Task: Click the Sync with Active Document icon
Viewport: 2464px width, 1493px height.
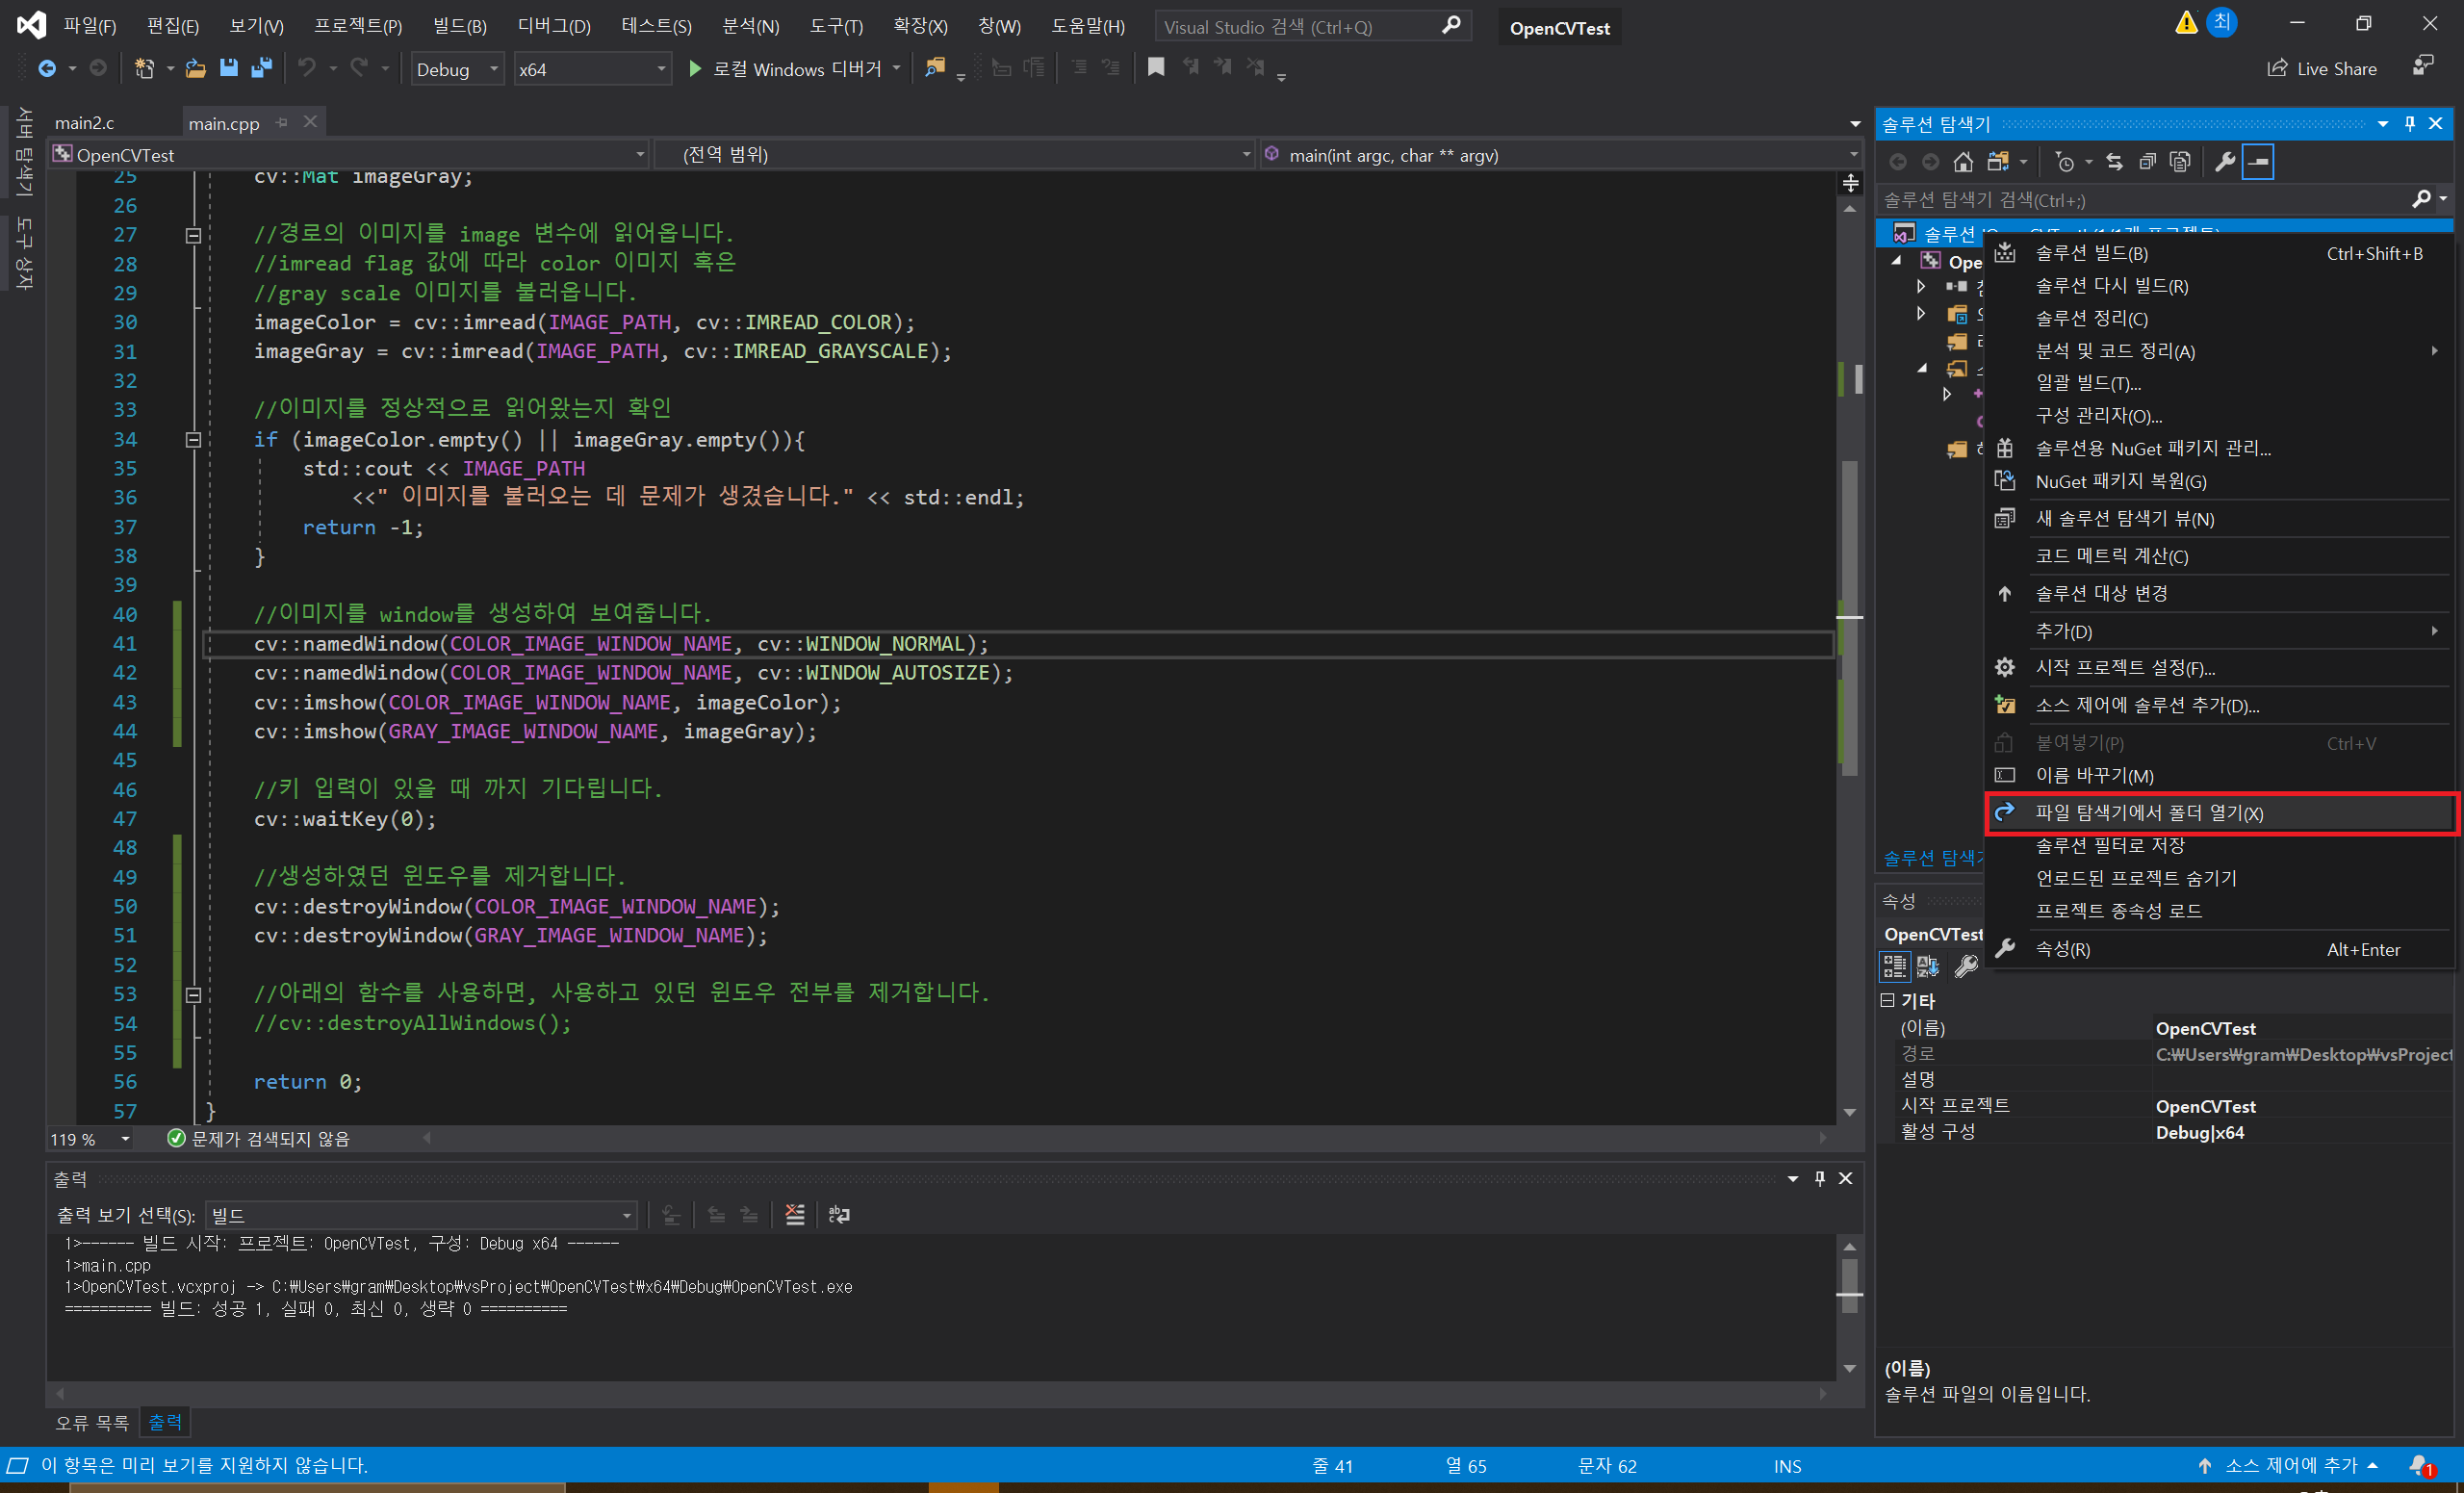Action: [2114, 161]
